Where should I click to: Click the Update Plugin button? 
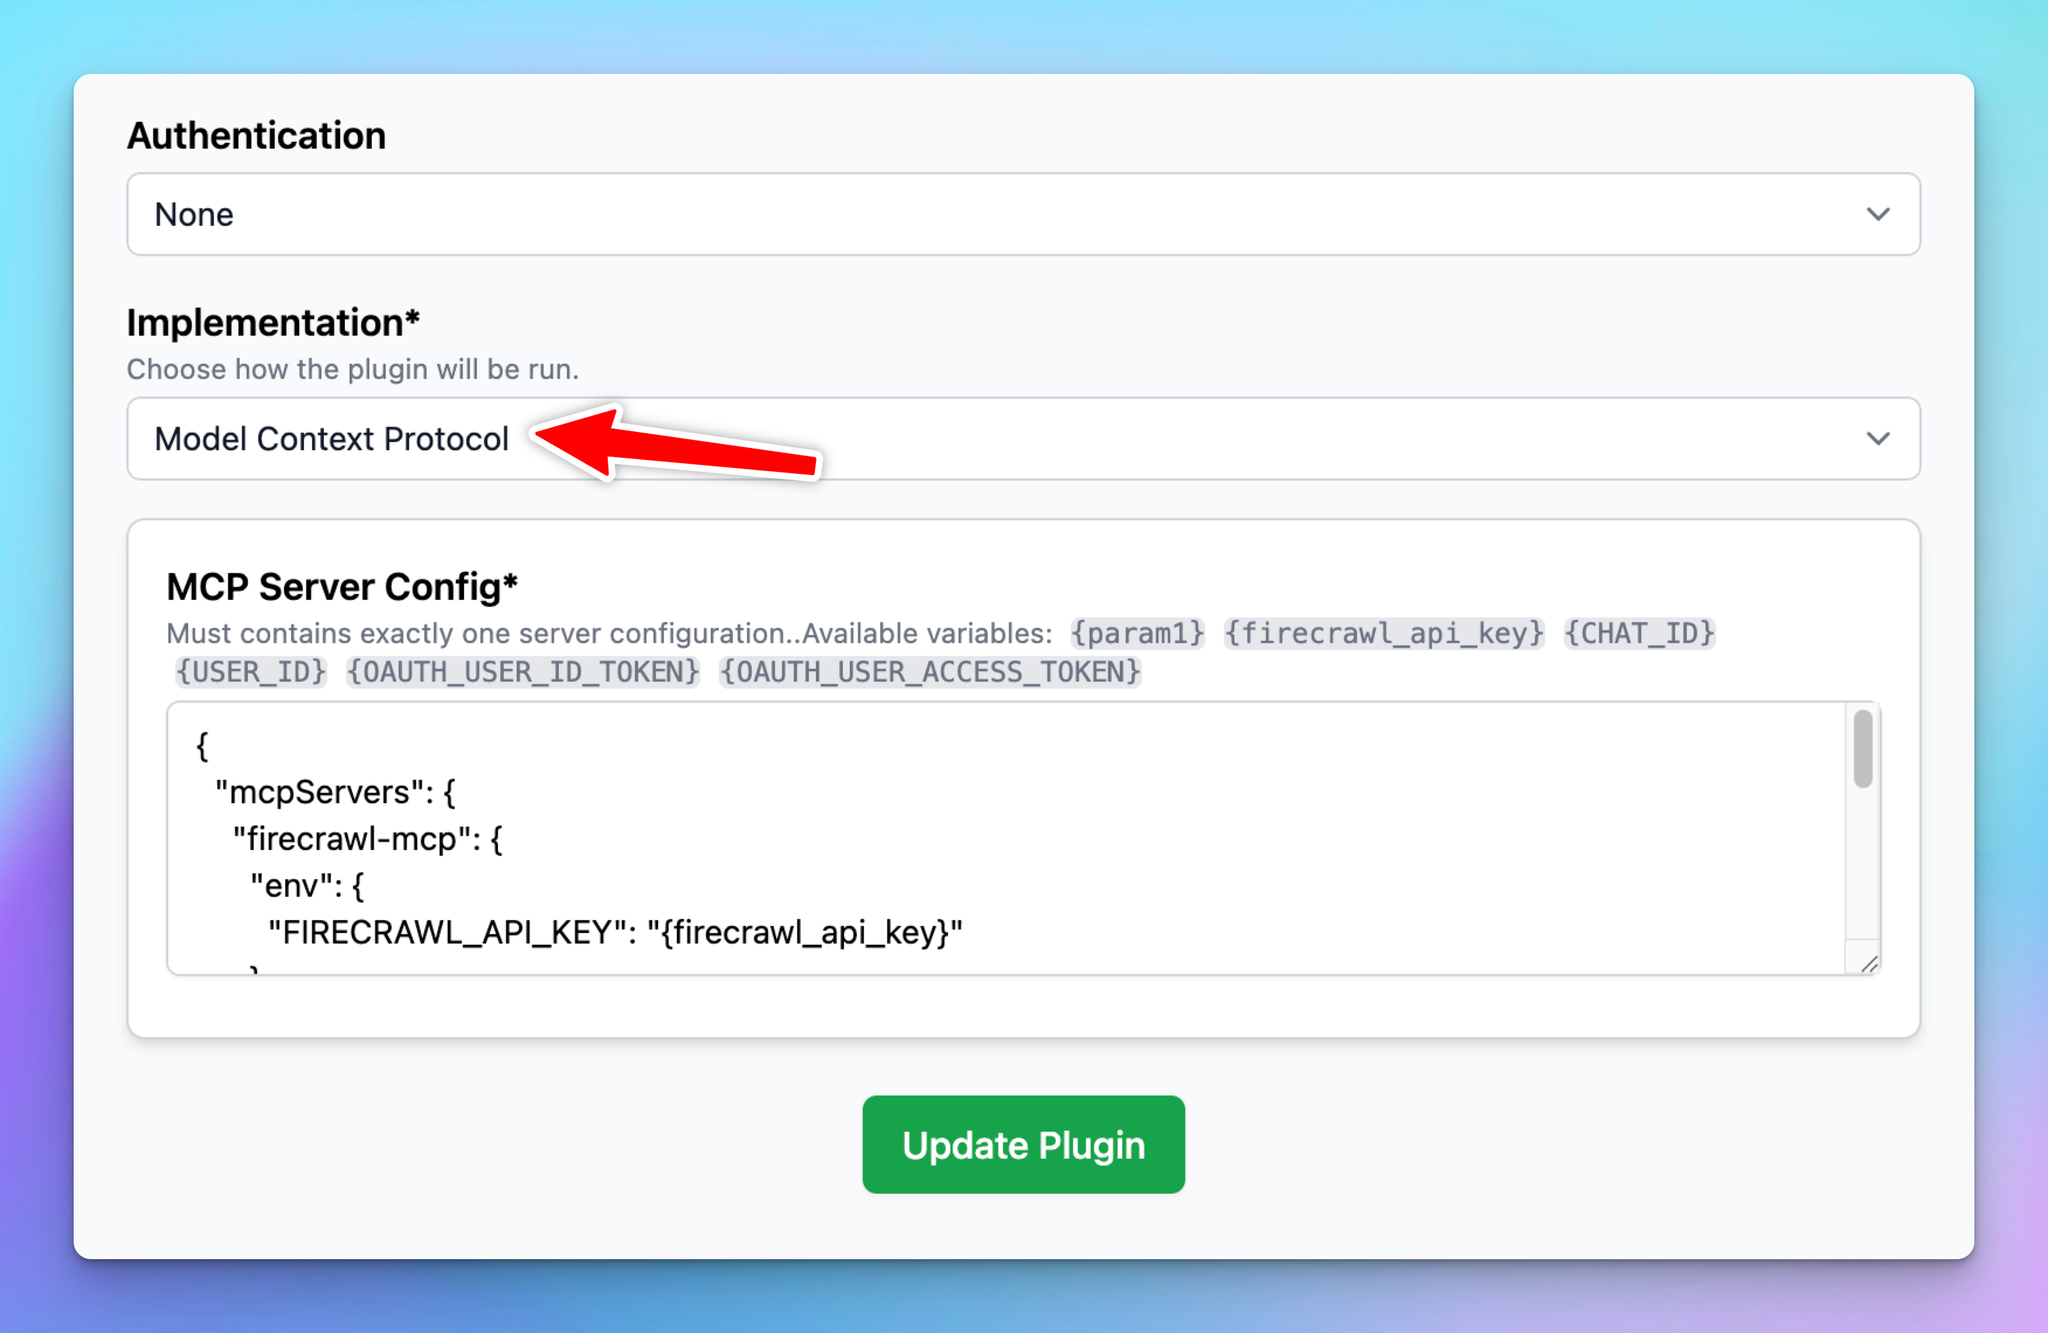(1022, 1144)
